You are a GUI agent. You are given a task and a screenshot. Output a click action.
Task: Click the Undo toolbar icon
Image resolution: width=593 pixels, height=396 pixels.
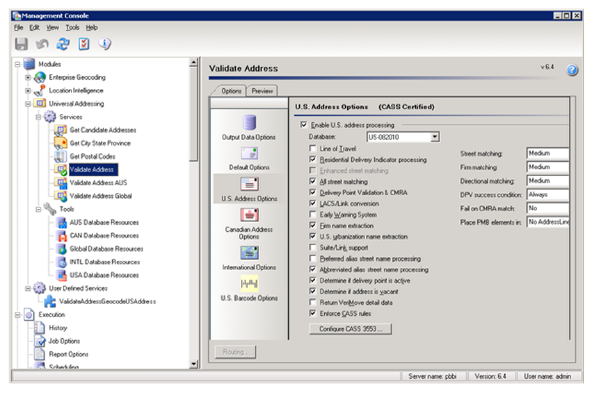tap(42, 44)
